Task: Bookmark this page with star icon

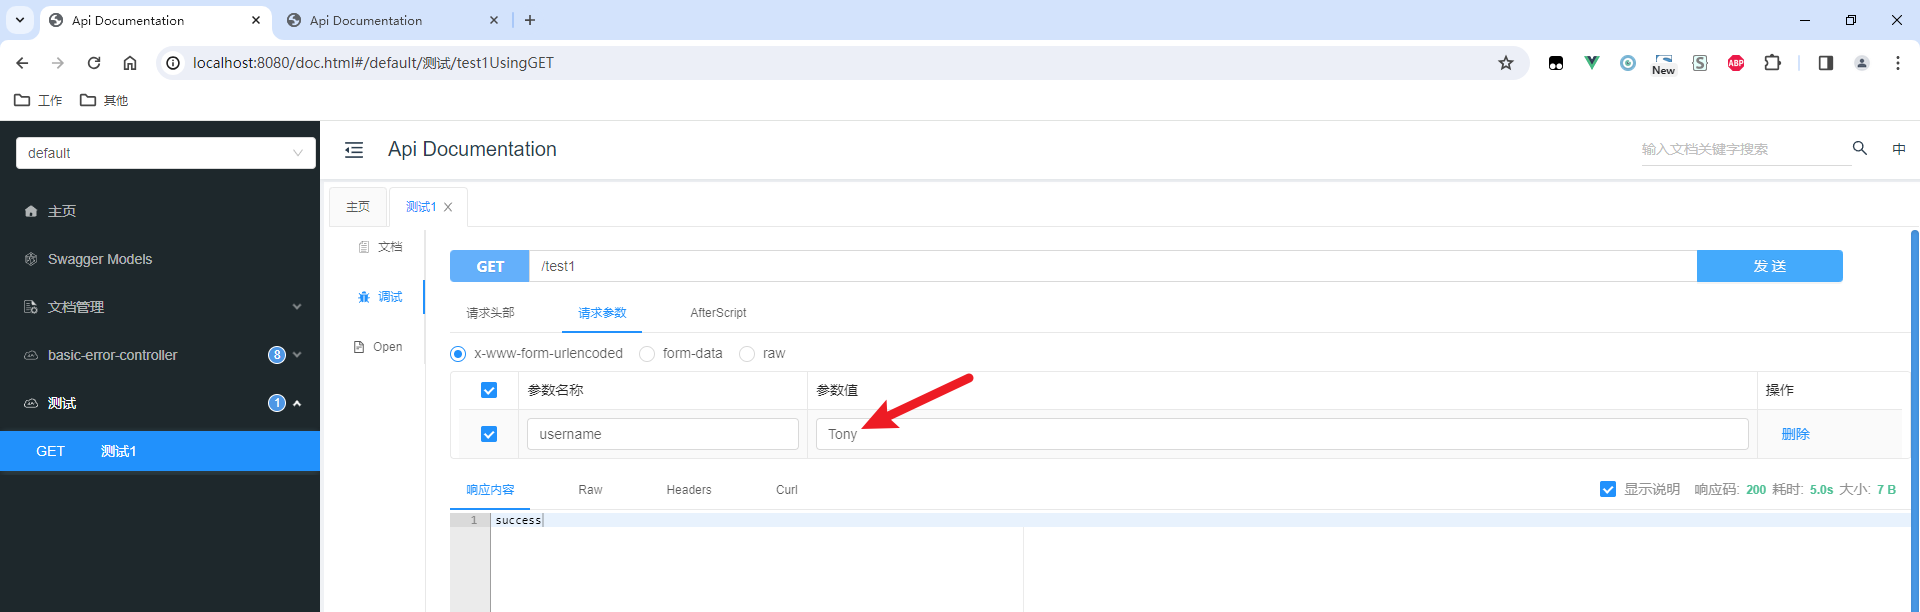Action: [1506, 63]
